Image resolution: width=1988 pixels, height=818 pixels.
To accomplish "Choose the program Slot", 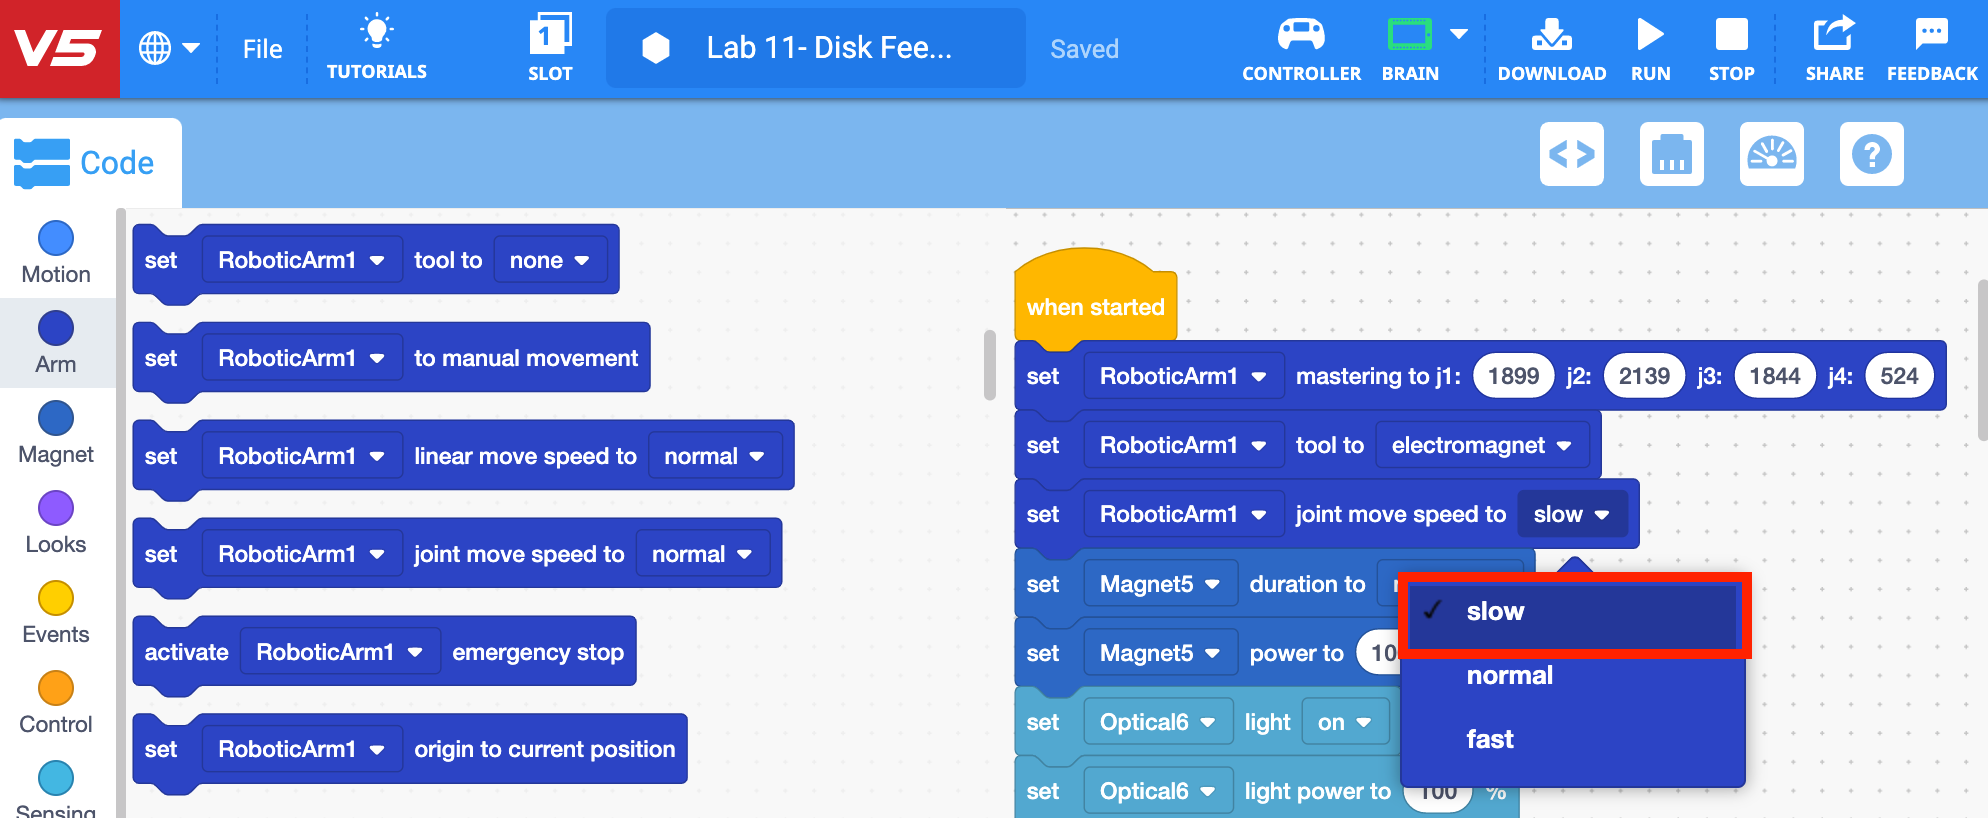I will (550, 48).
